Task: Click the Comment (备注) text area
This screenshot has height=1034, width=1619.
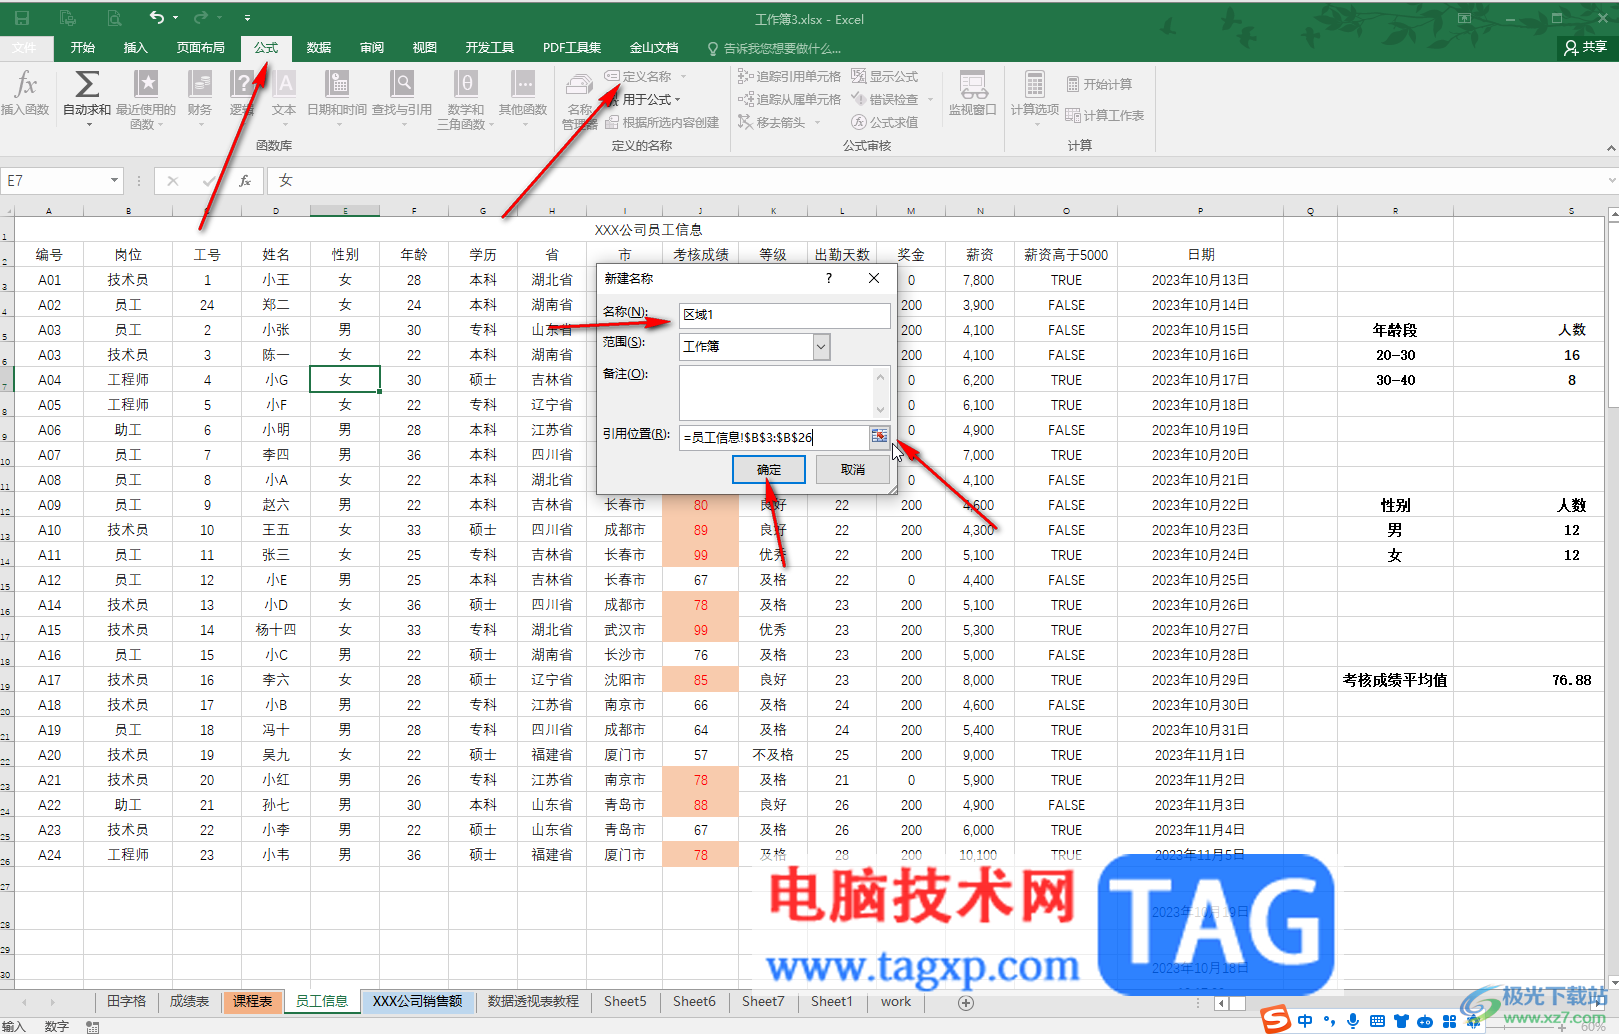Action: [x=784, y=393]
